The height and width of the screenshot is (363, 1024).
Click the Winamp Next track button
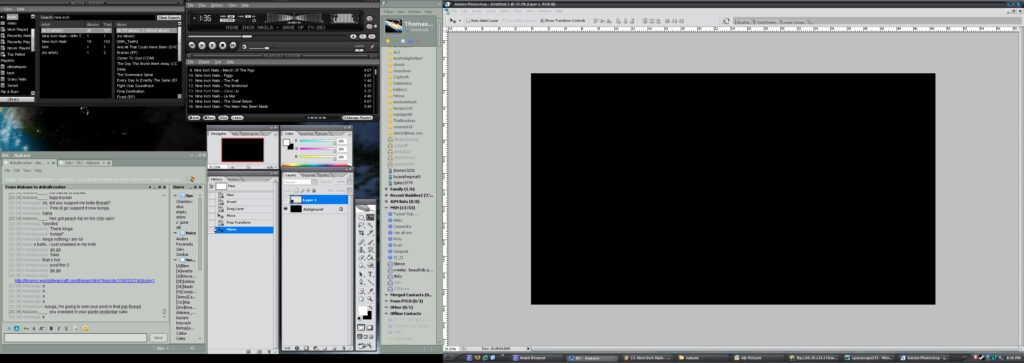[233, 45]
